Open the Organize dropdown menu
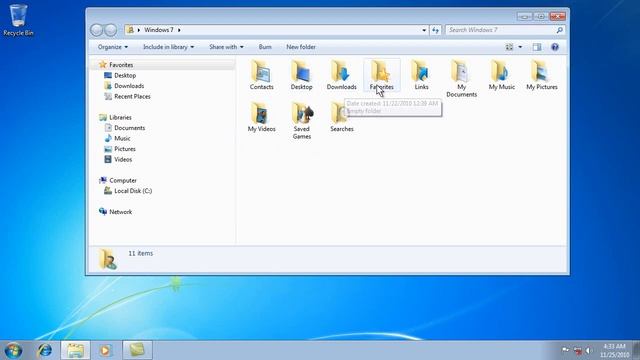 [113, 47]
